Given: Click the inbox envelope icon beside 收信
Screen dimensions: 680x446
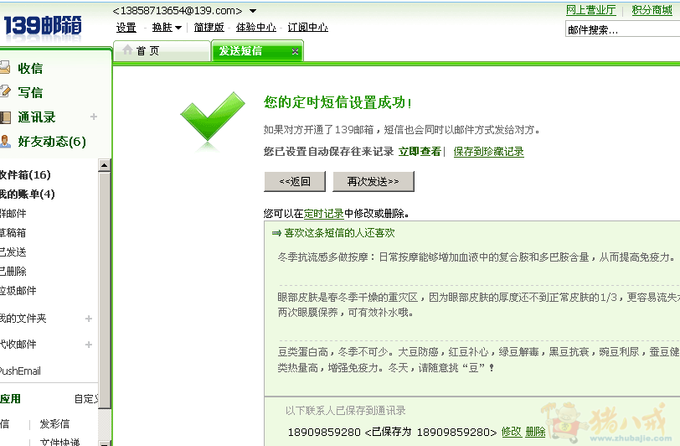Looking at the screenshot, I should pos(5,68).
